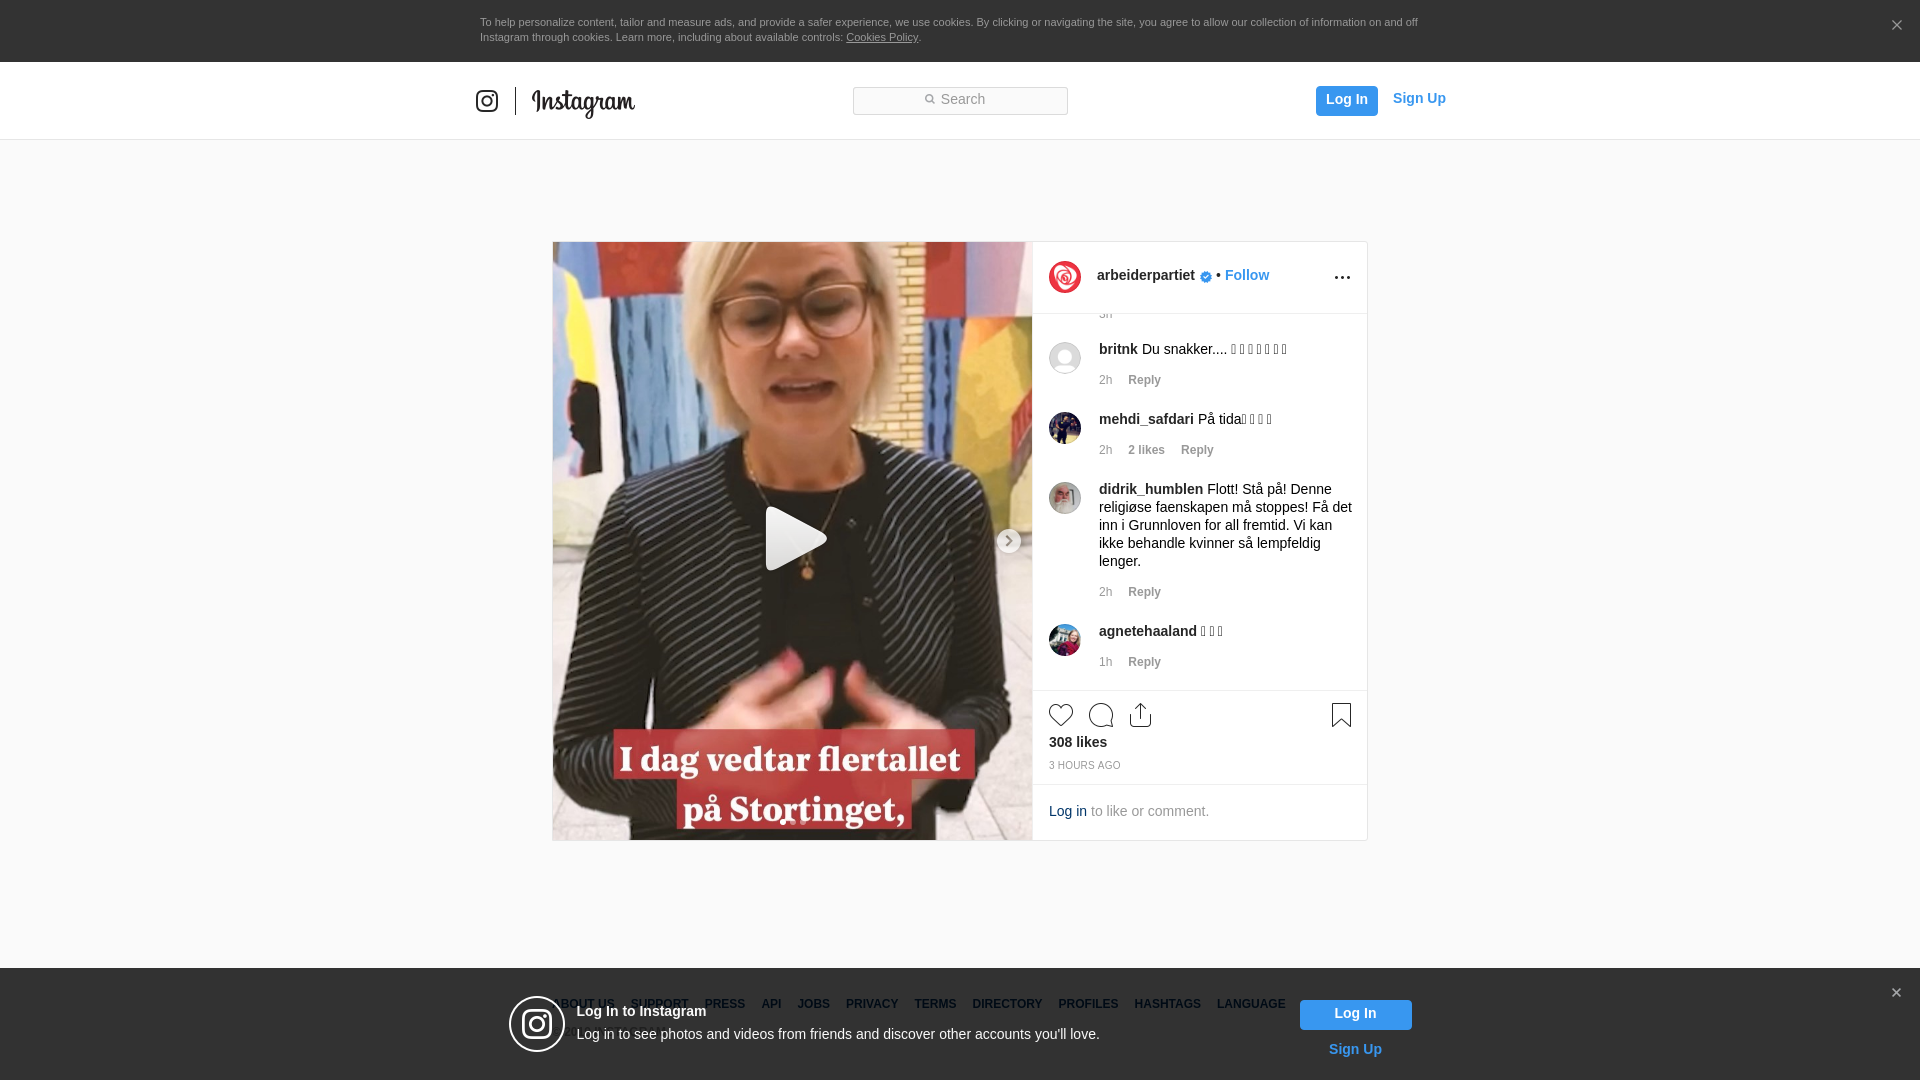The height and width of the screenshot is (1080, 1920).
Task: Click the Instagram camera logo icon
Action: 487,101
